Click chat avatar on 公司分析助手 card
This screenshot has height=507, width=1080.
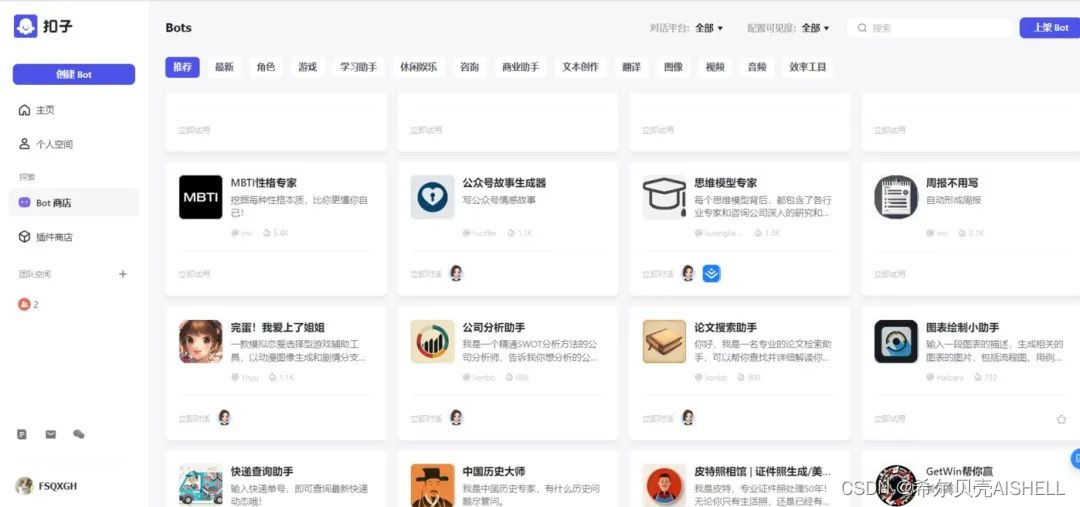tap(456, 417)
